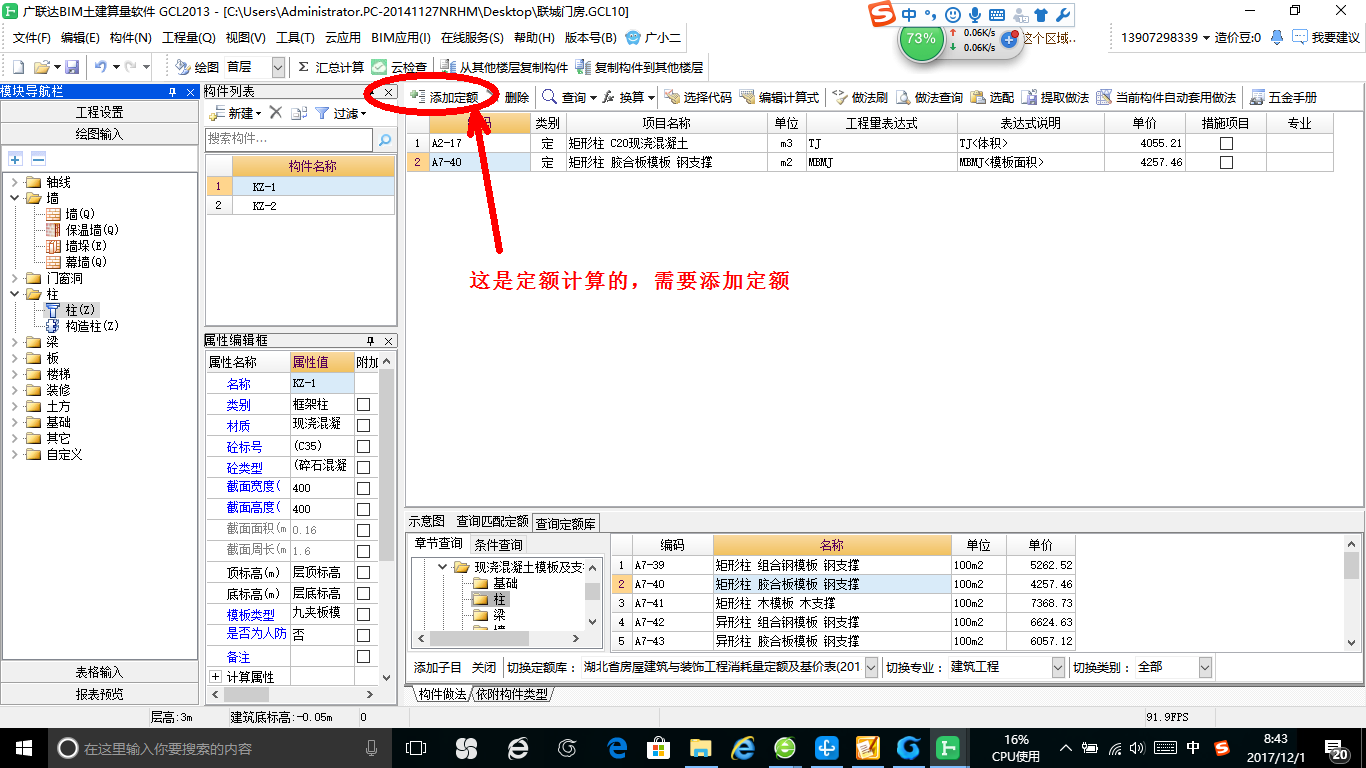
Task: Check the 附加 box for 备注
Action: point(364,656)
